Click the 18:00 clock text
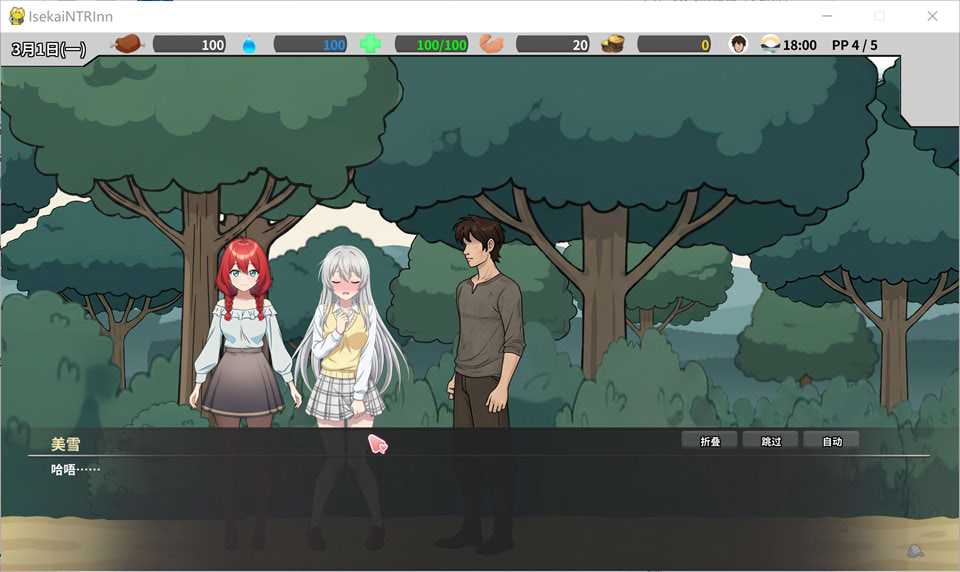This screenshot has width=960, height=572. [x=800, y=45]
